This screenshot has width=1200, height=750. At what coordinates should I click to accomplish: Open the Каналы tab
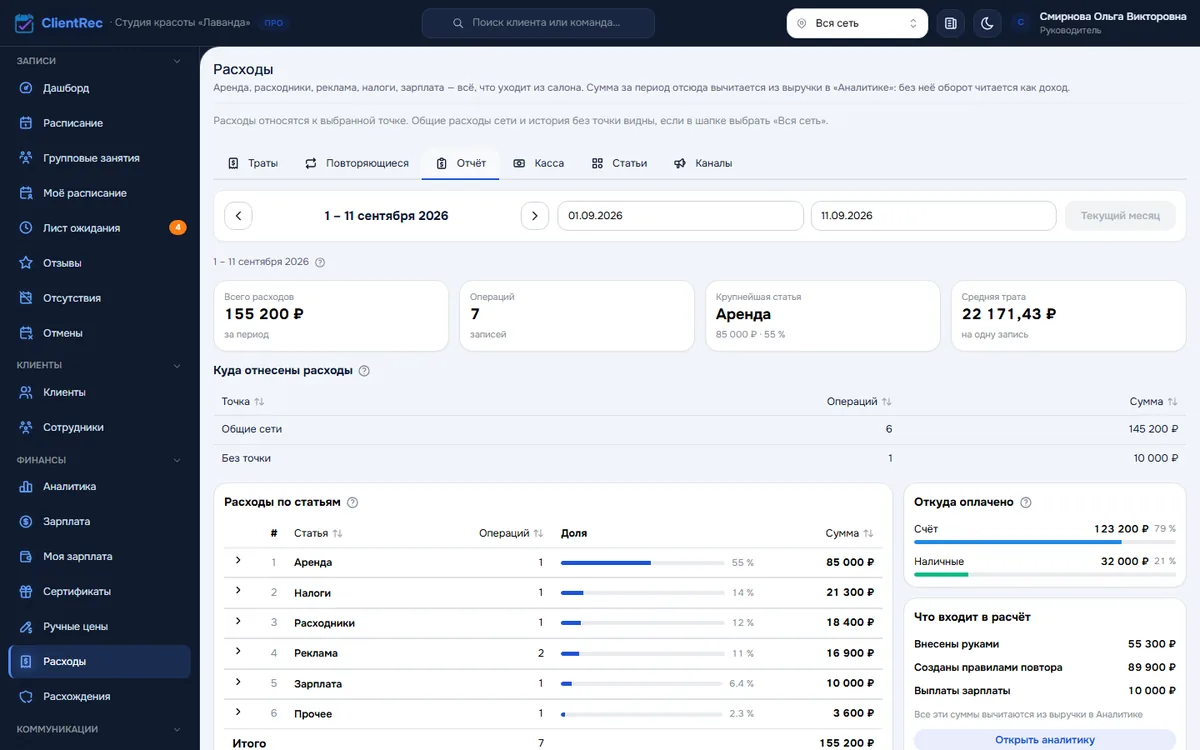pos(703,163)
